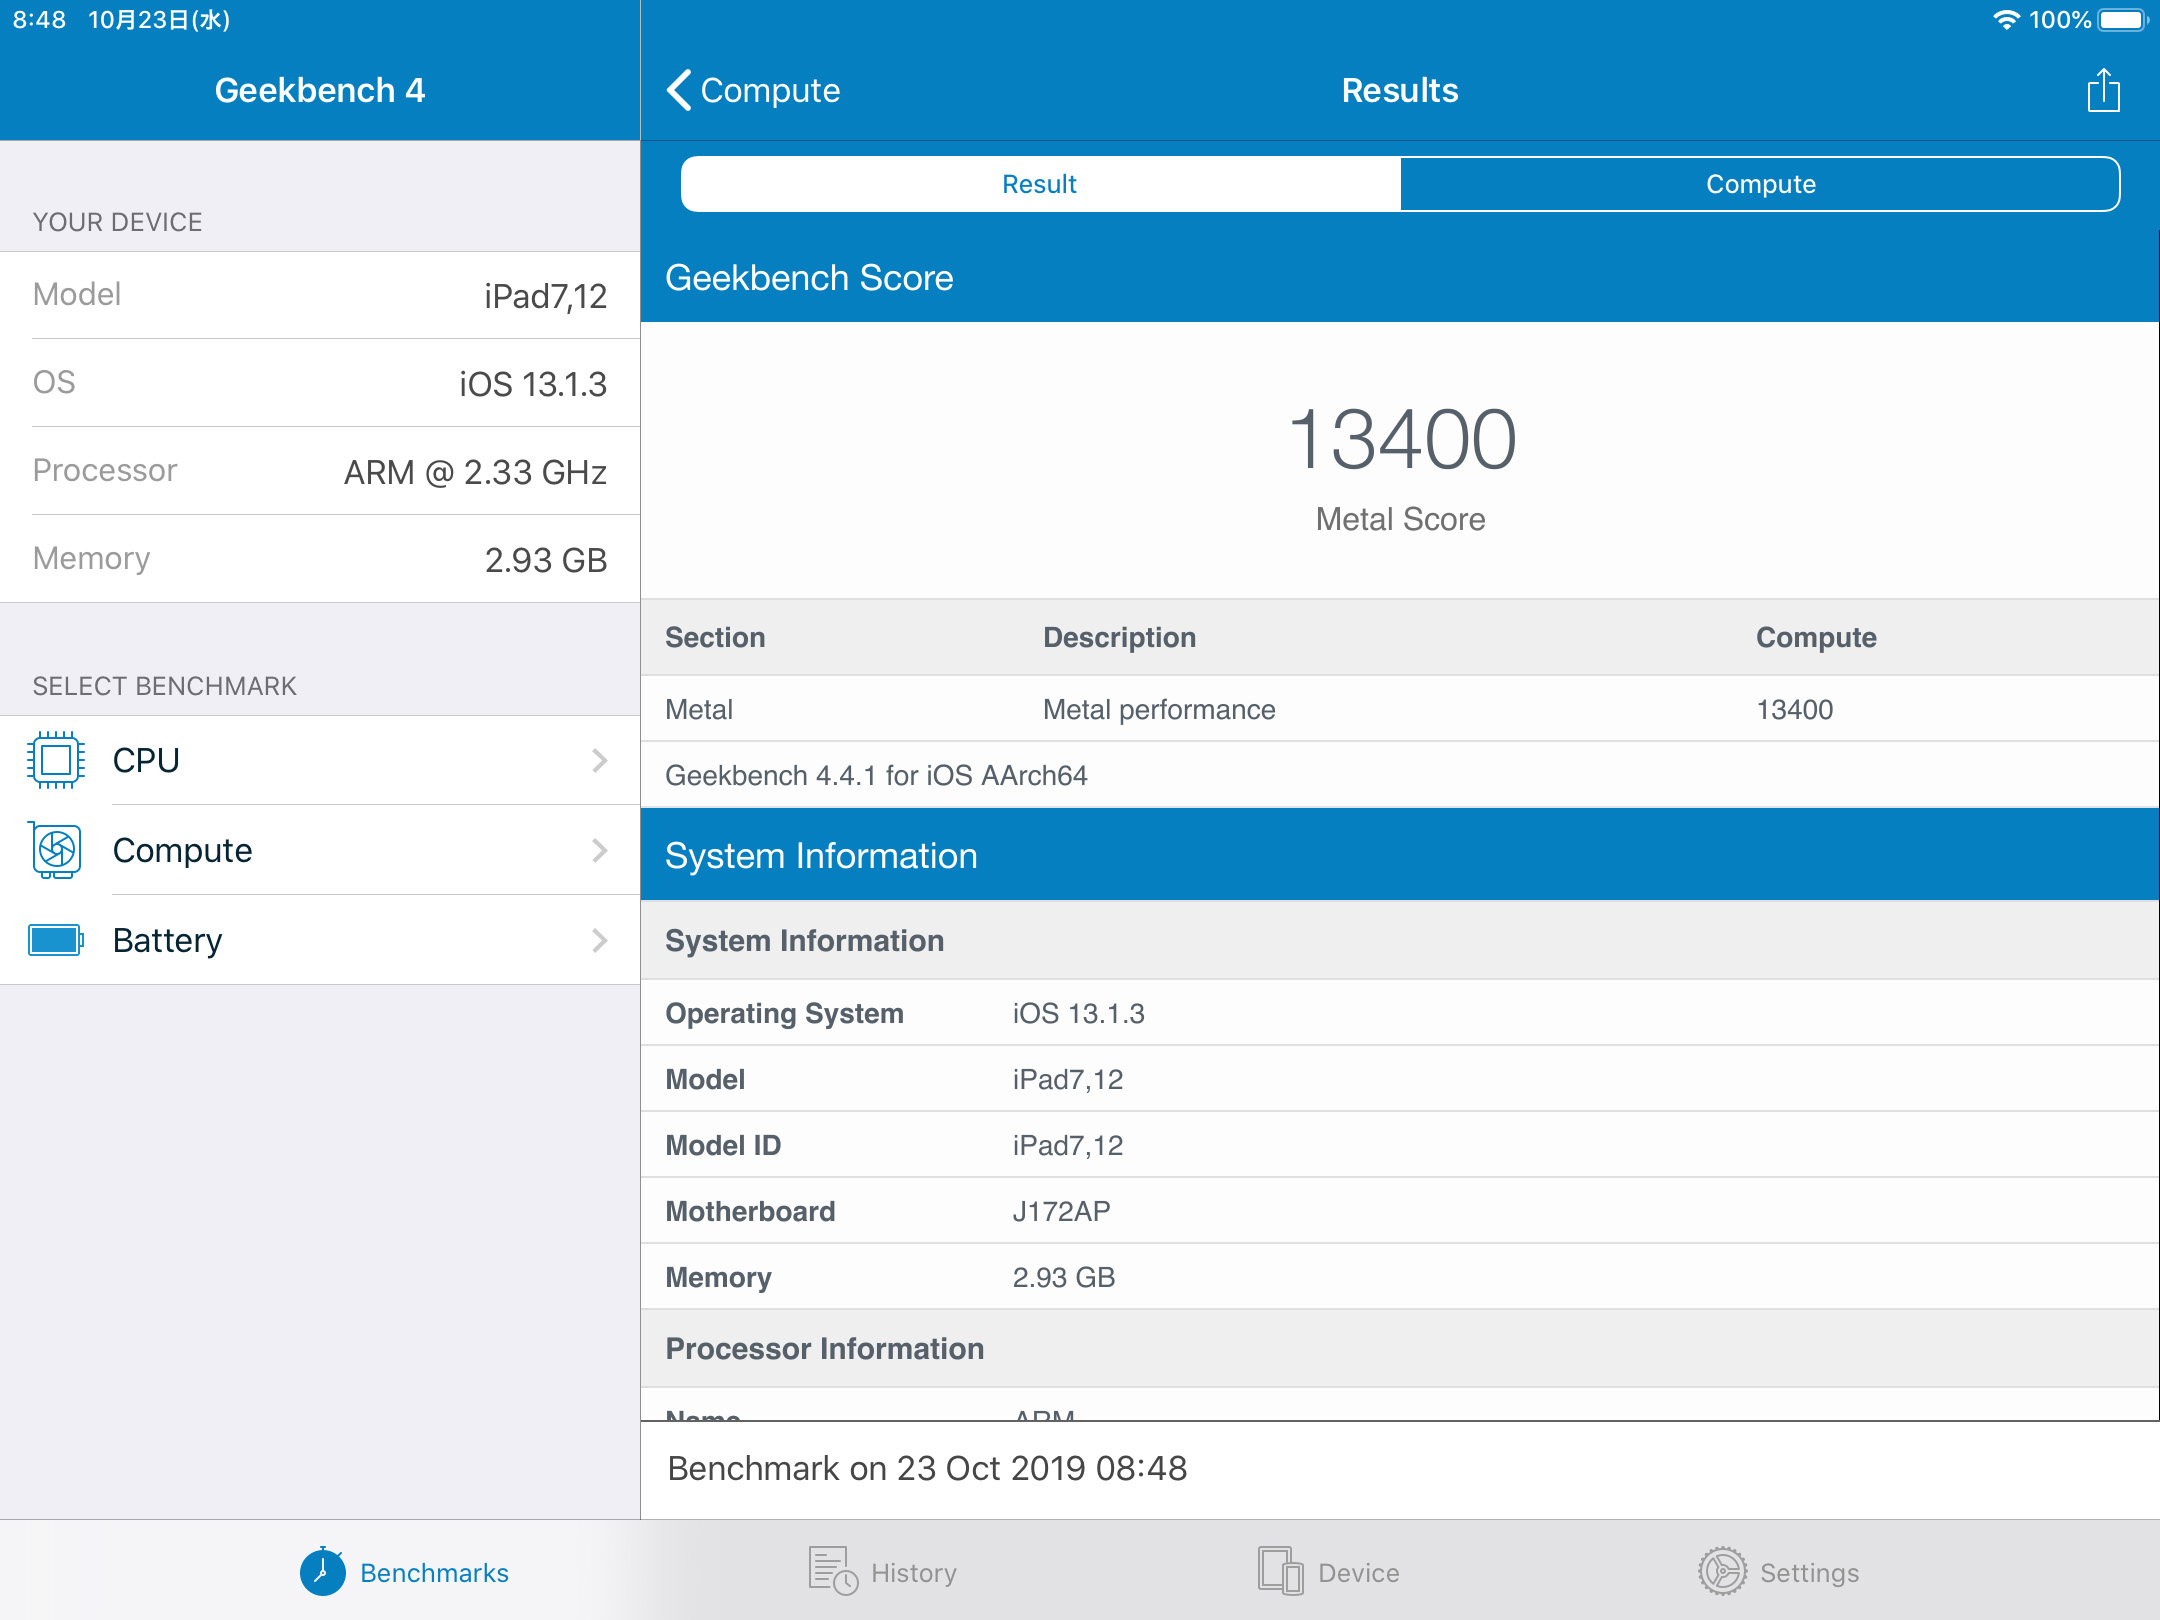Open the Settings gear icon
2160x1620 pixels.
point(1724,1571)
